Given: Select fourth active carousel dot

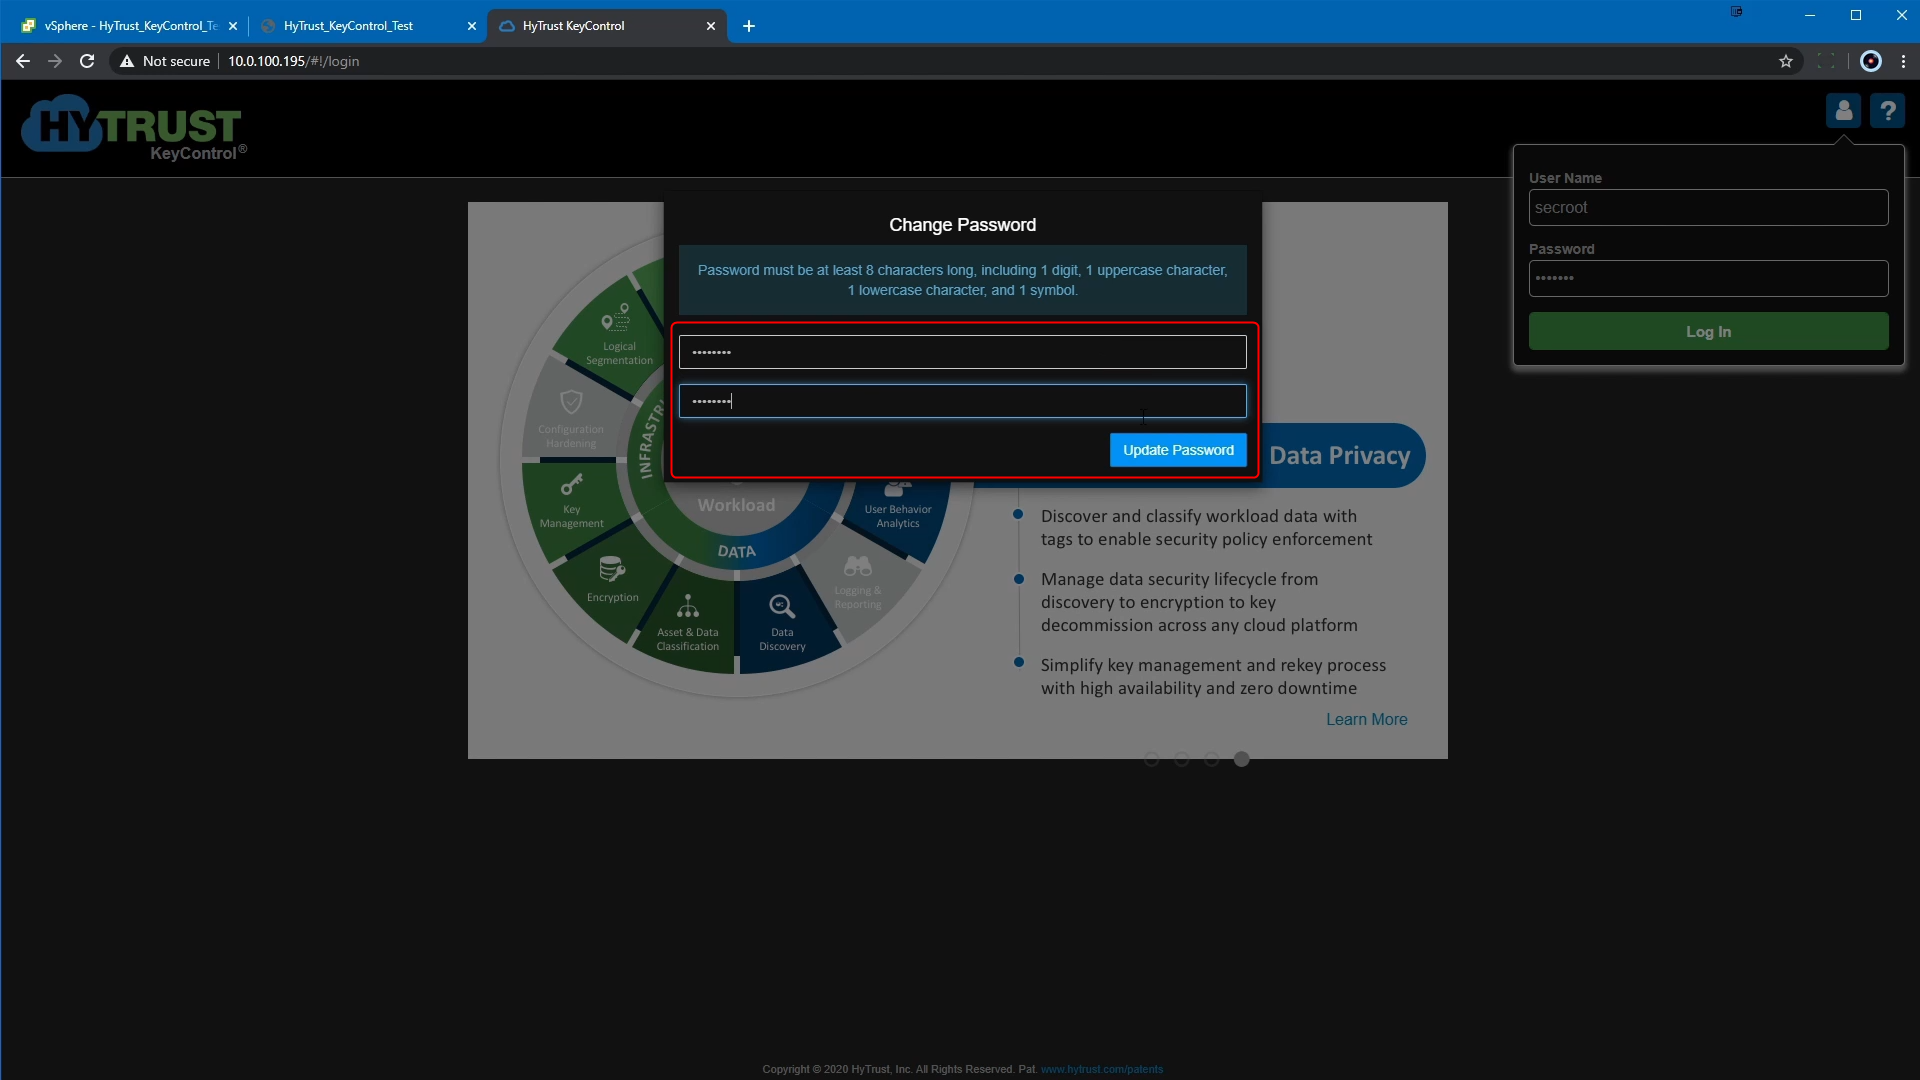Looking at the screenshot, I should pos(1241,759).
